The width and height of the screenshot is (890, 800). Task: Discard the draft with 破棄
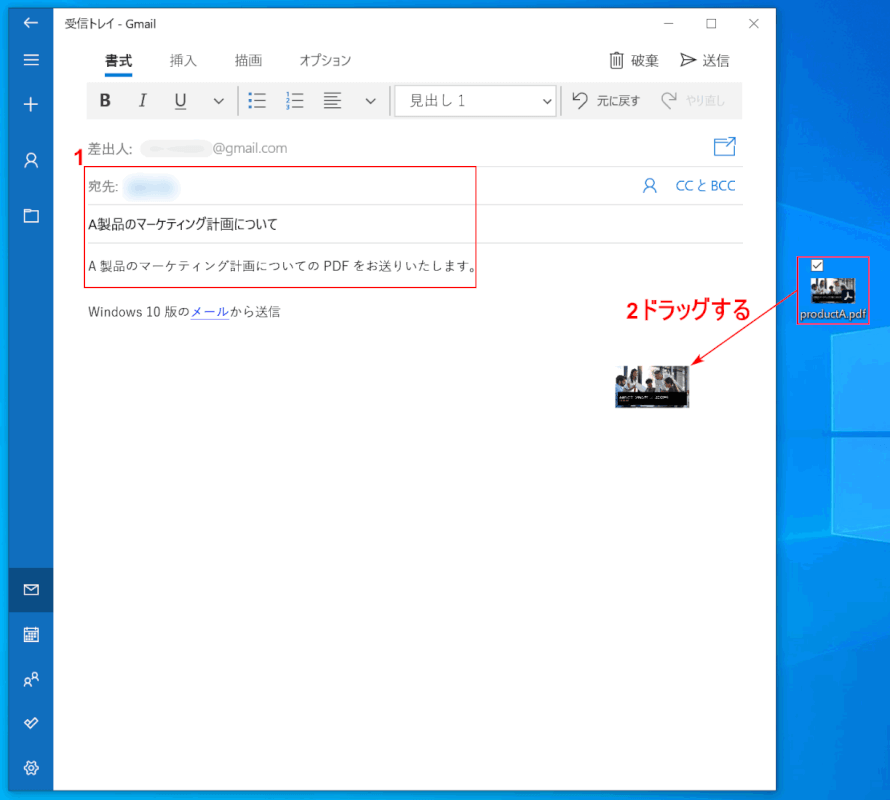634,60
